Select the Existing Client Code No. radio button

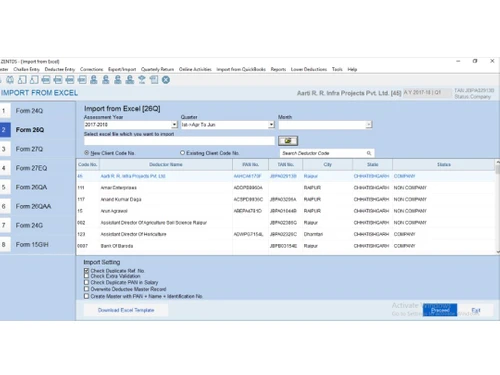(x=182, y=153)
